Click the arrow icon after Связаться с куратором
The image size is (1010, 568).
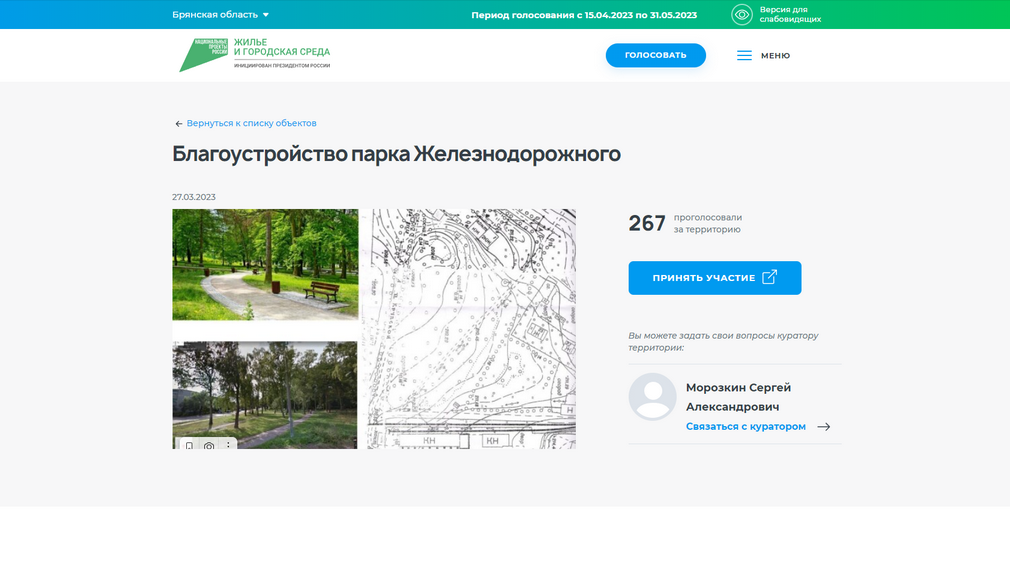pos(823,427)
